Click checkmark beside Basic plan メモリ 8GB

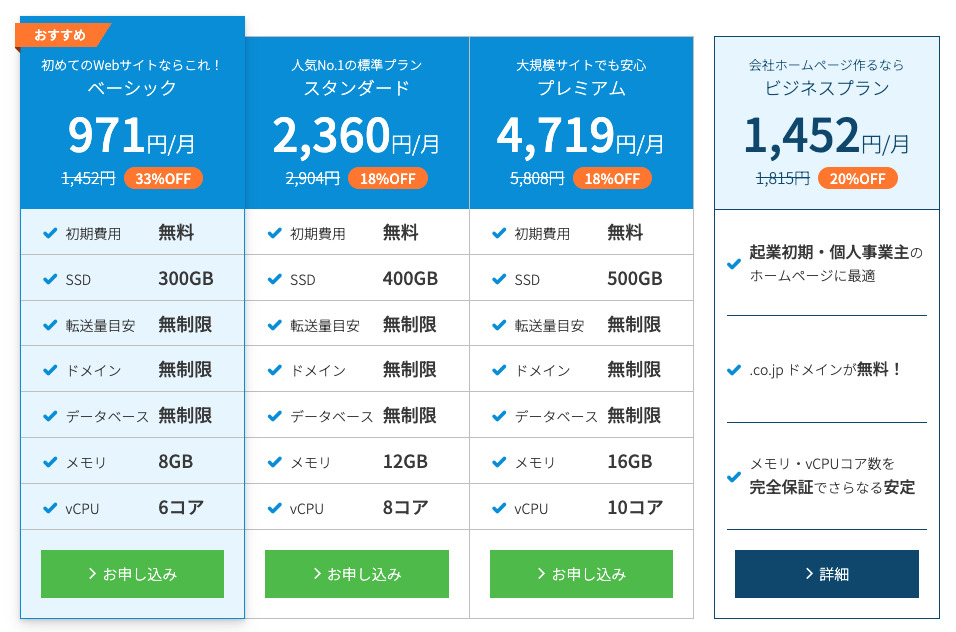50,462
